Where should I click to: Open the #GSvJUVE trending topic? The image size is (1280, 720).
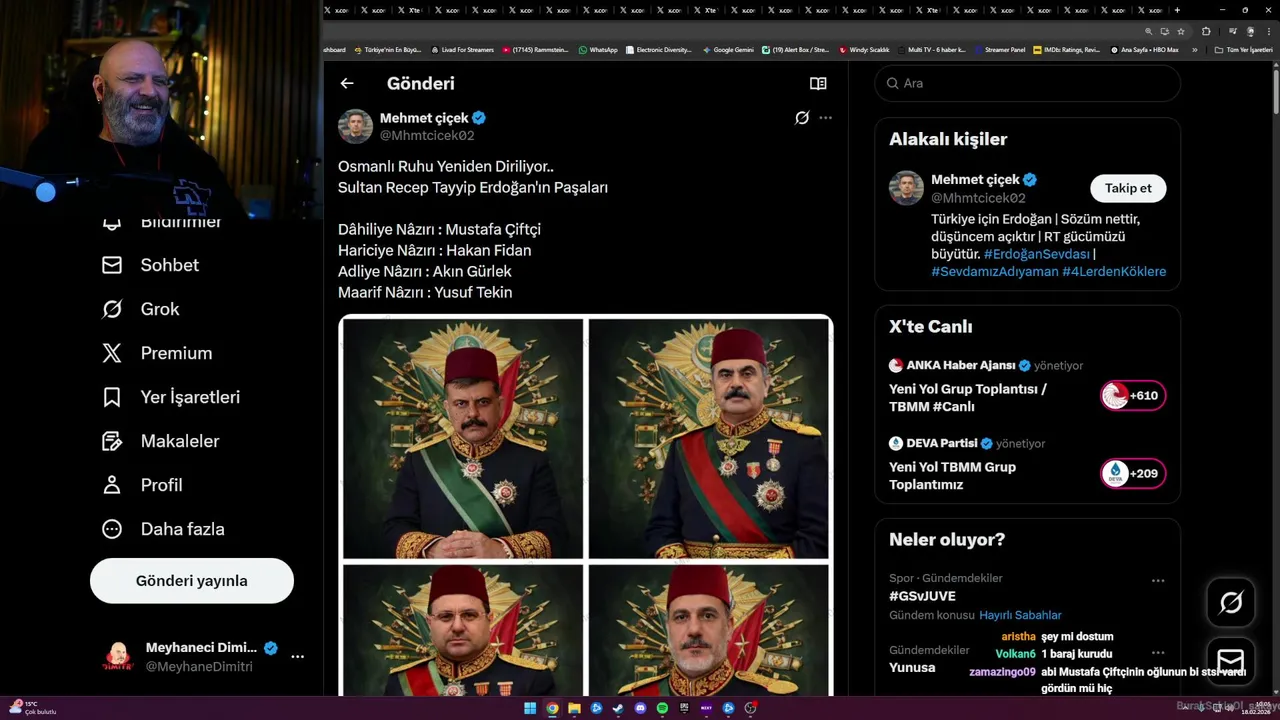coord(922,596)
